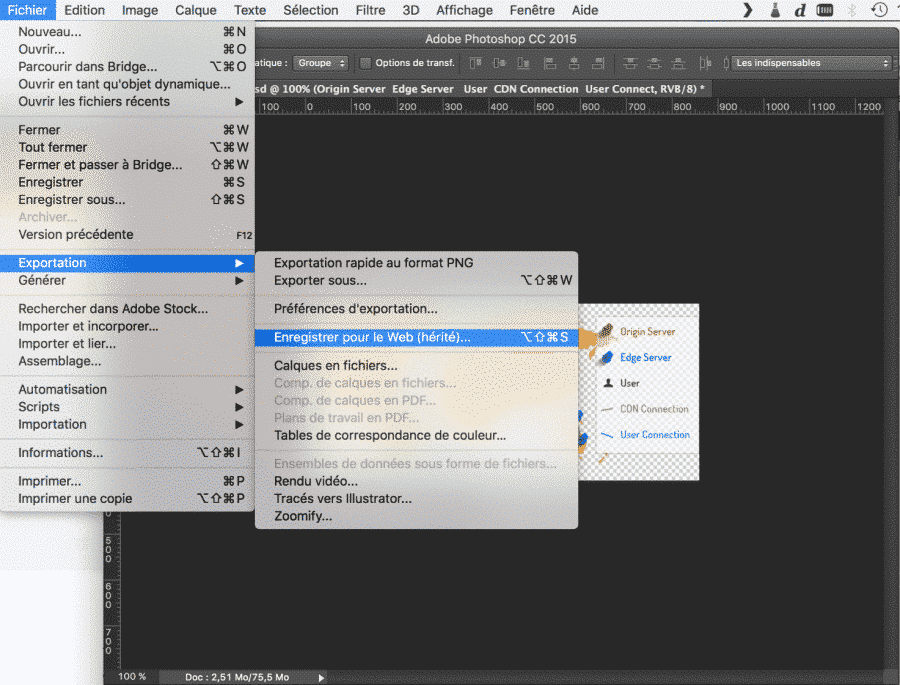Expand the Doc size status bar arrow
The width and height of the screenshot is (900, 685).
321,677
